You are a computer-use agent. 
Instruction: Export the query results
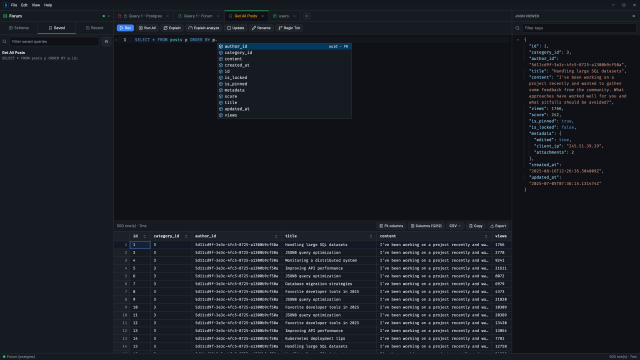[498, 226]
